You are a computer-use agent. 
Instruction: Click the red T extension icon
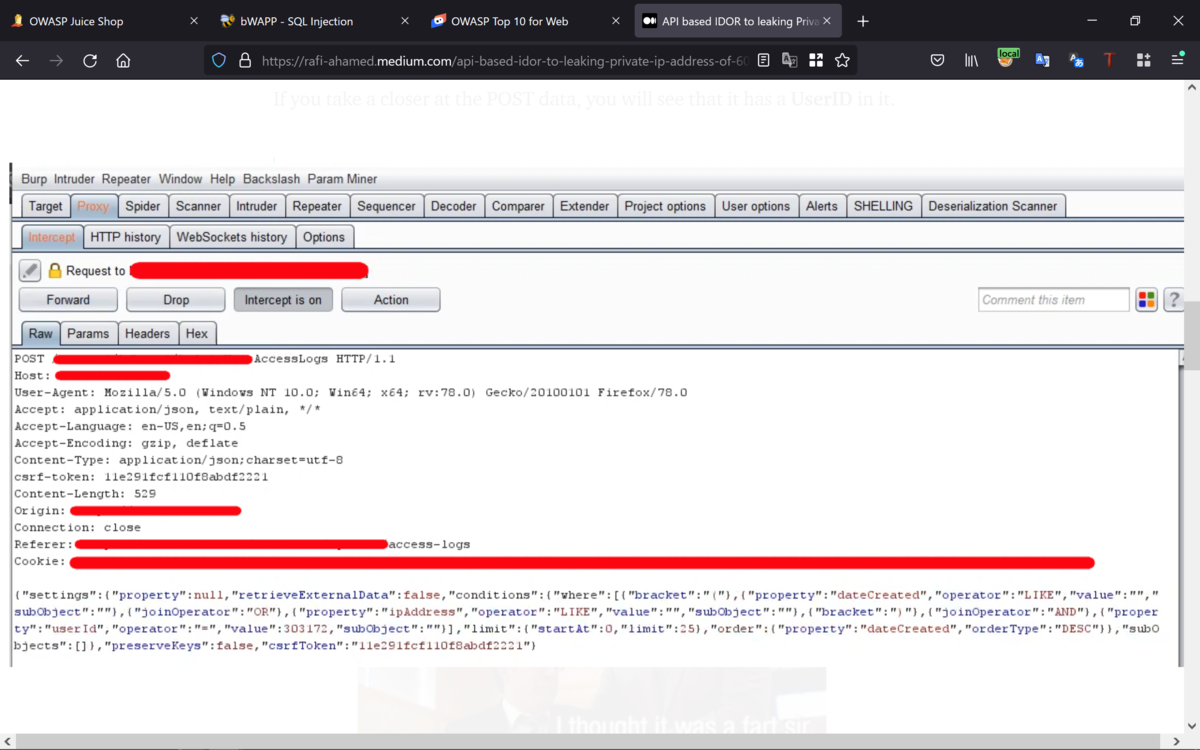(x=1109, y=61)
